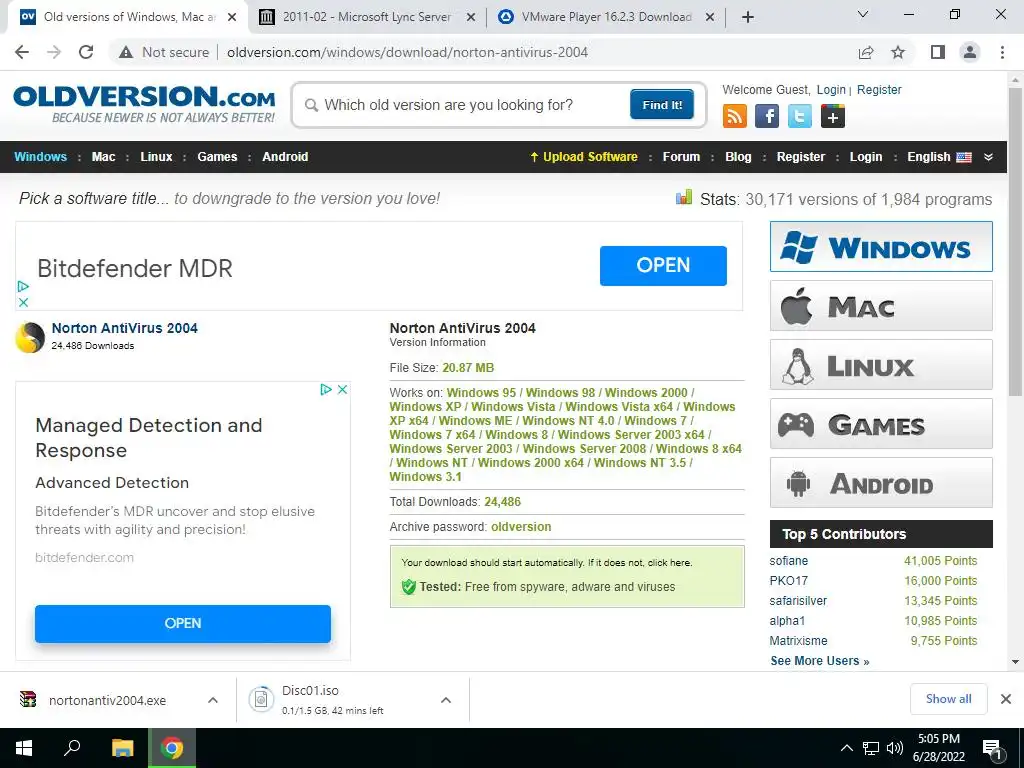Click the plus share icon
The width and height of the screenshot is (1024, 768).
click(x=833, y=116)
